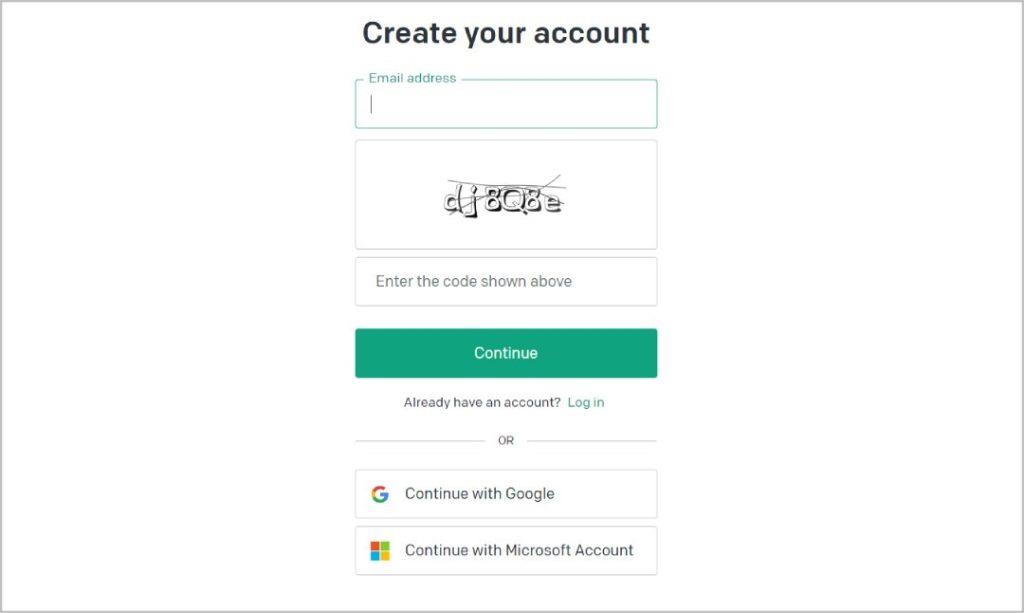Click the 'Create your account' heading
This screenshot has width=1024, height=613.
506,33
